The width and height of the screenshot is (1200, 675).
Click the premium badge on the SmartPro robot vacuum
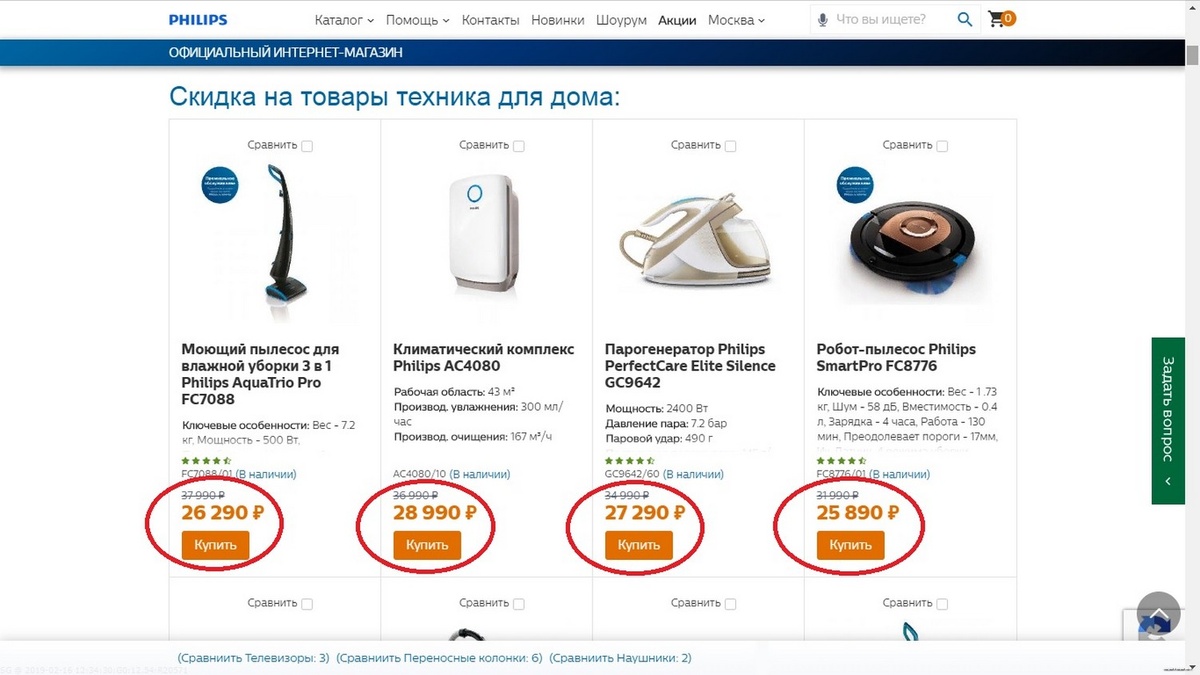point(854,186)
